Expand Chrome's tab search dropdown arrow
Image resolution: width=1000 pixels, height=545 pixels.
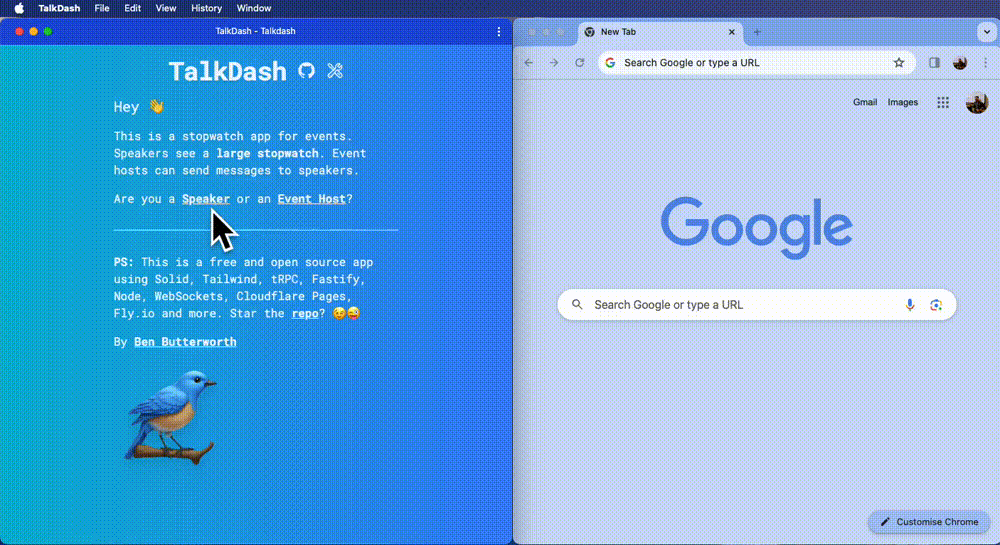[987, 32]
